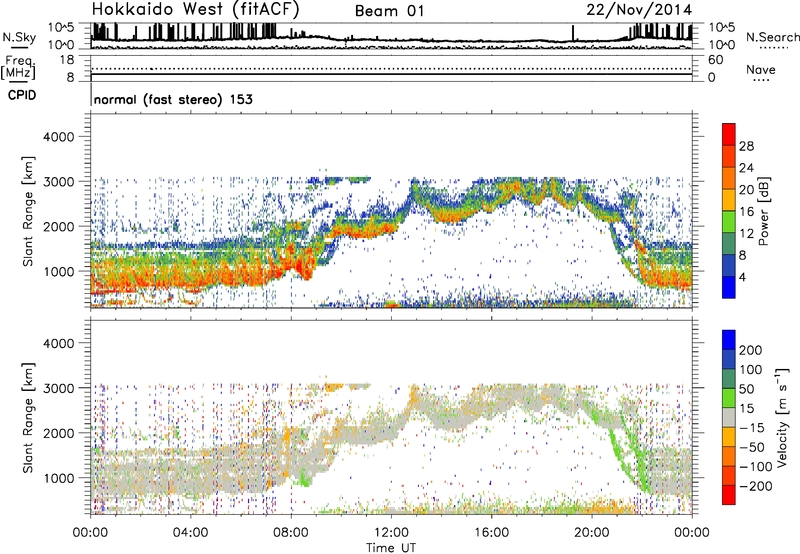Screen dimensions: 800x554
Task: Click the date "22/Nov/2014"
Action: 639,10
